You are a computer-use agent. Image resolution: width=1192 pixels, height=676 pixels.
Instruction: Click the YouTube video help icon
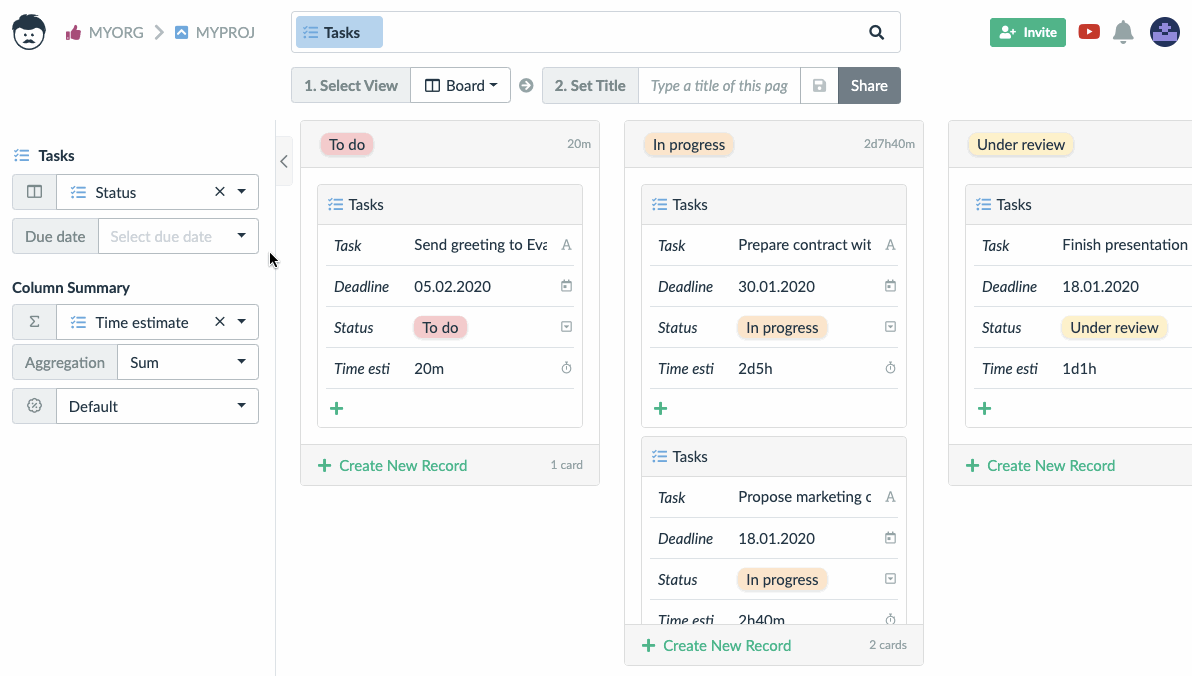(x=1089, y=32)
